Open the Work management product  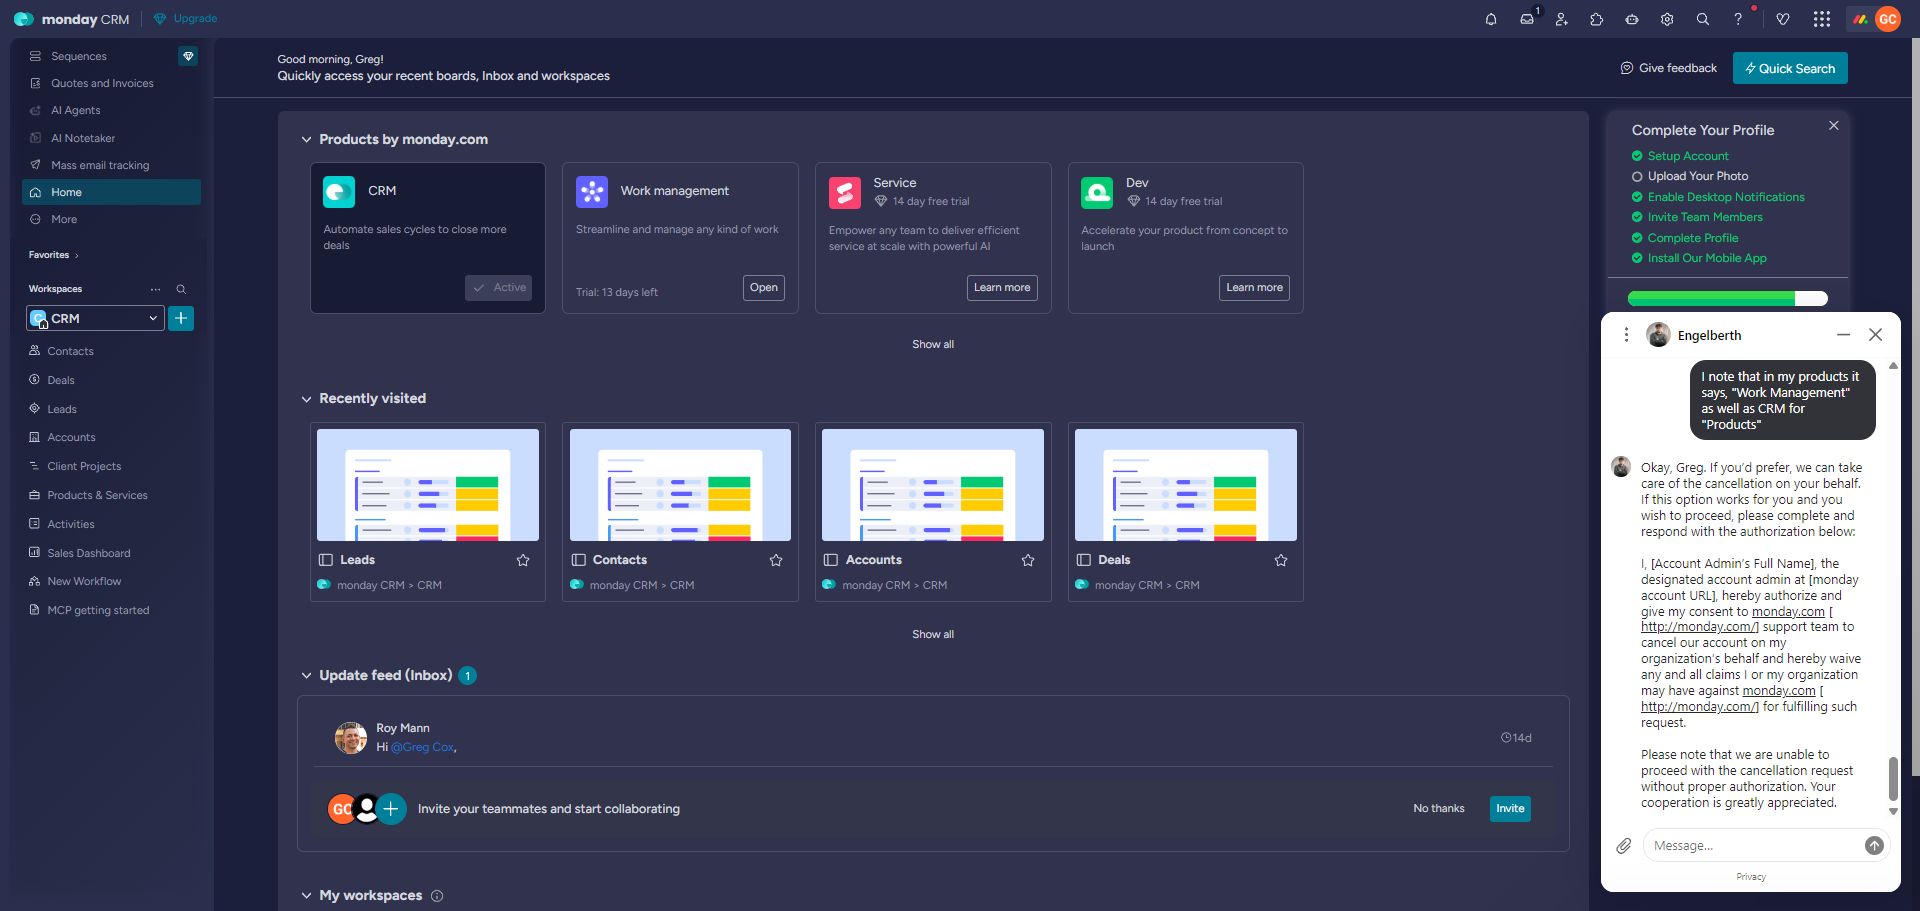click(764, 288)
